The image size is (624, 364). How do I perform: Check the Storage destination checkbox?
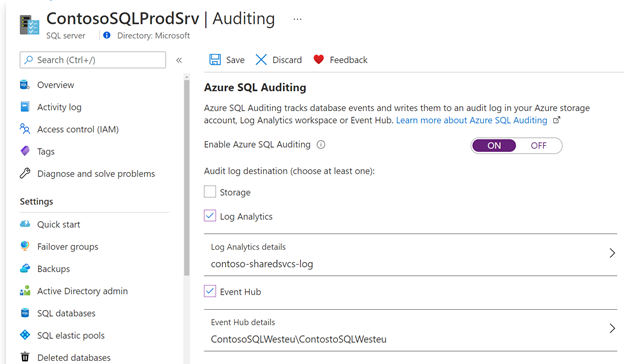210,192
